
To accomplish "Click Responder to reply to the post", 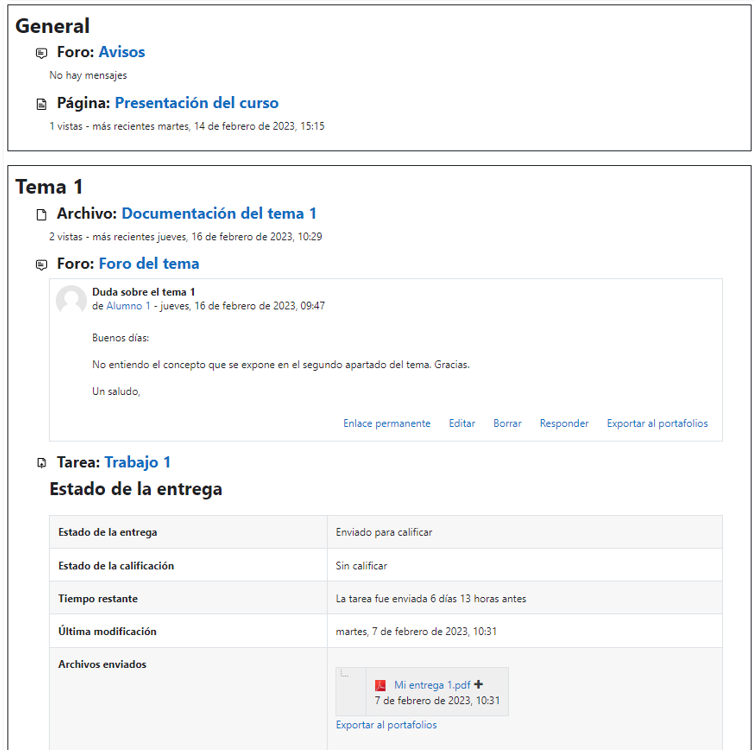I will coord(564,423).
